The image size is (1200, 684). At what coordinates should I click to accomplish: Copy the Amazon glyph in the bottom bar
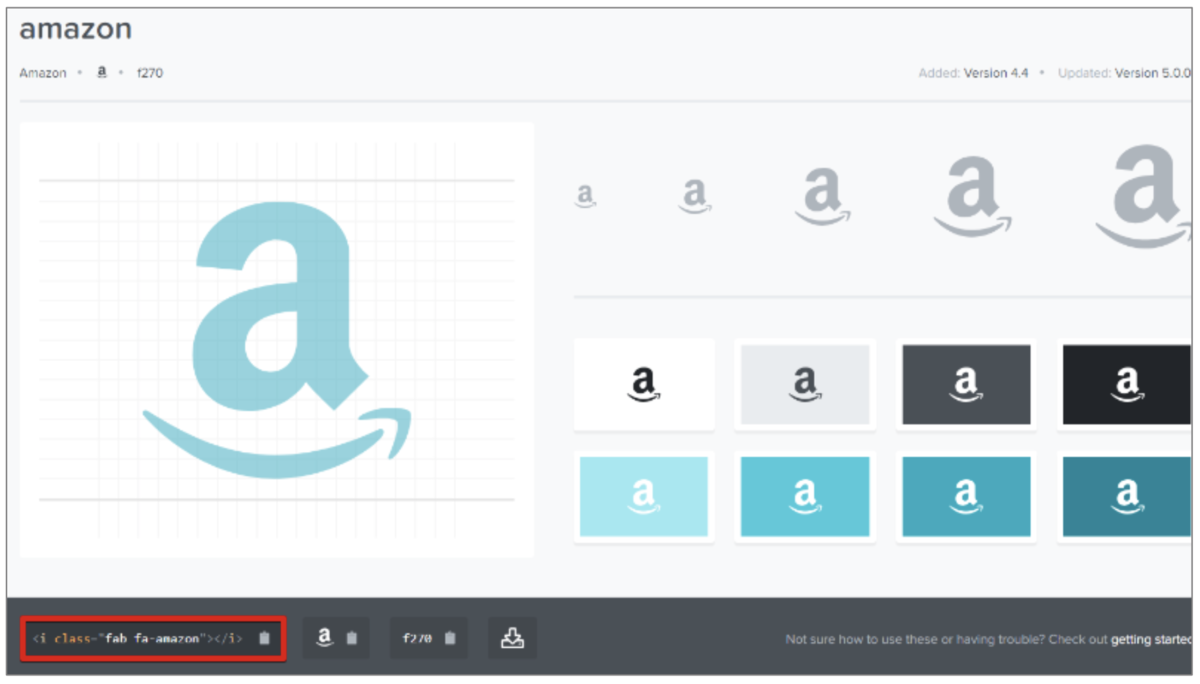pyautogui.click(x=336, y=638)
